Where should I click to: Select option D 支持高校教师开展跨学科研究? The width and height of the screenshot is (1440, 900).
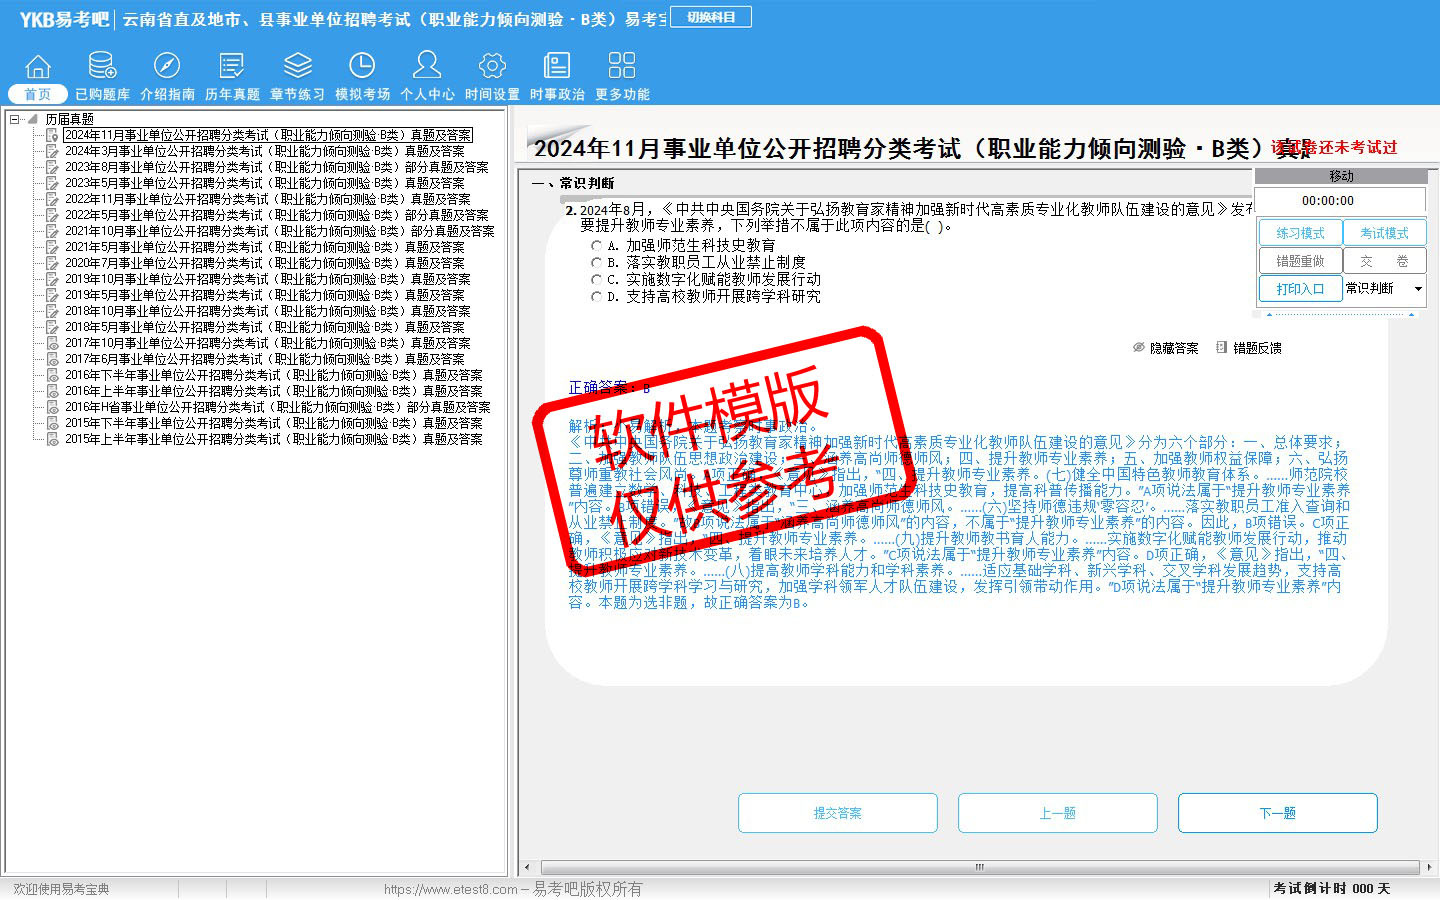pyautogui.click(x=597, y=297)
